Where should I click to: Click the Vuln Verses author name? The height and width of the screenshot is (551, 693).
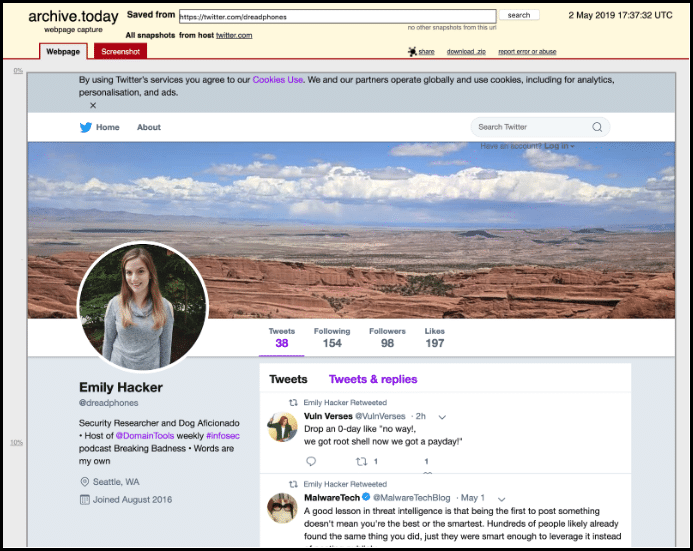[x=328, y=416]
